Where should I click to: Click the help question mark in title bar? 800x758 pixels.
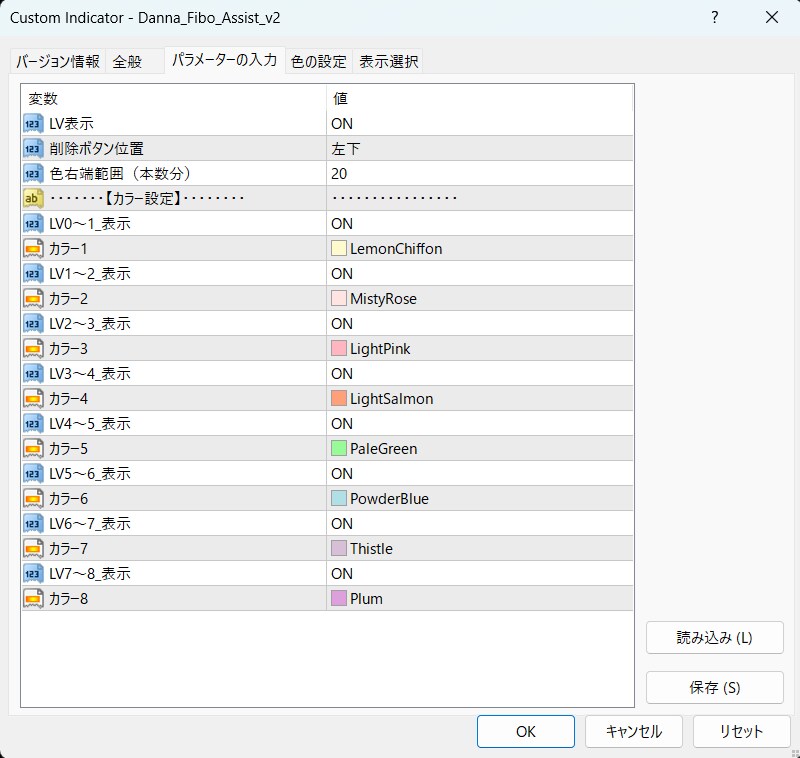(715, 18)
